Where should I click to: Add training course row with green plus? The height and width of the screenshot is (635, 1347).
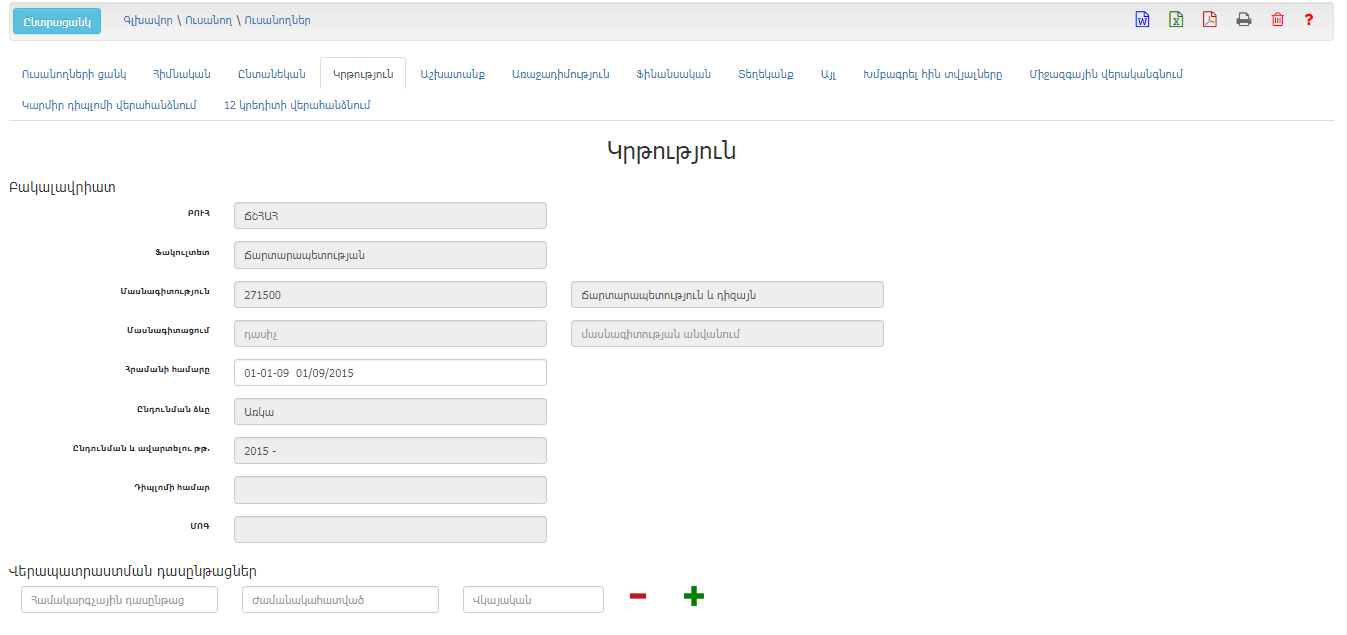pyautogui.click(x=693, y=597)
